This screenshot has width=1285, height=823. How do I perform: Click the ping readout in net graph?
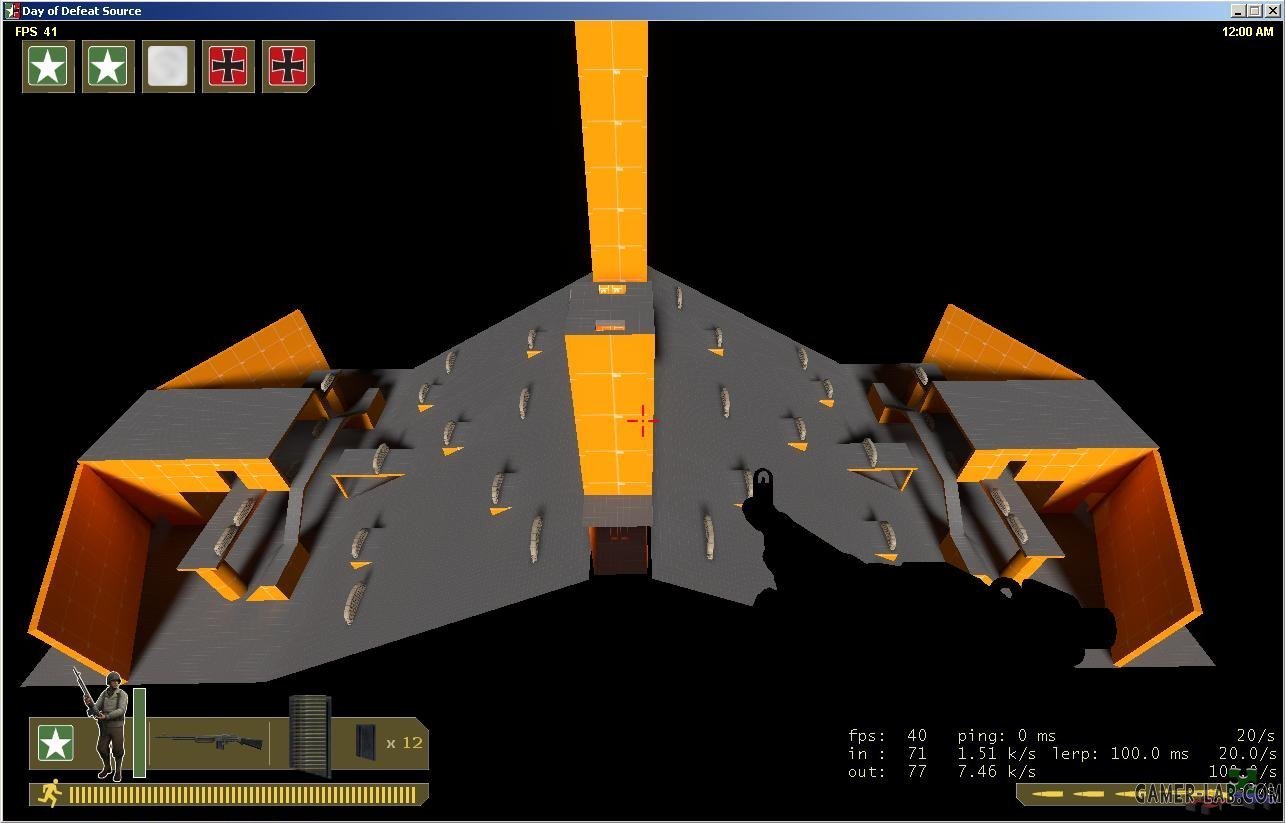1006,736
